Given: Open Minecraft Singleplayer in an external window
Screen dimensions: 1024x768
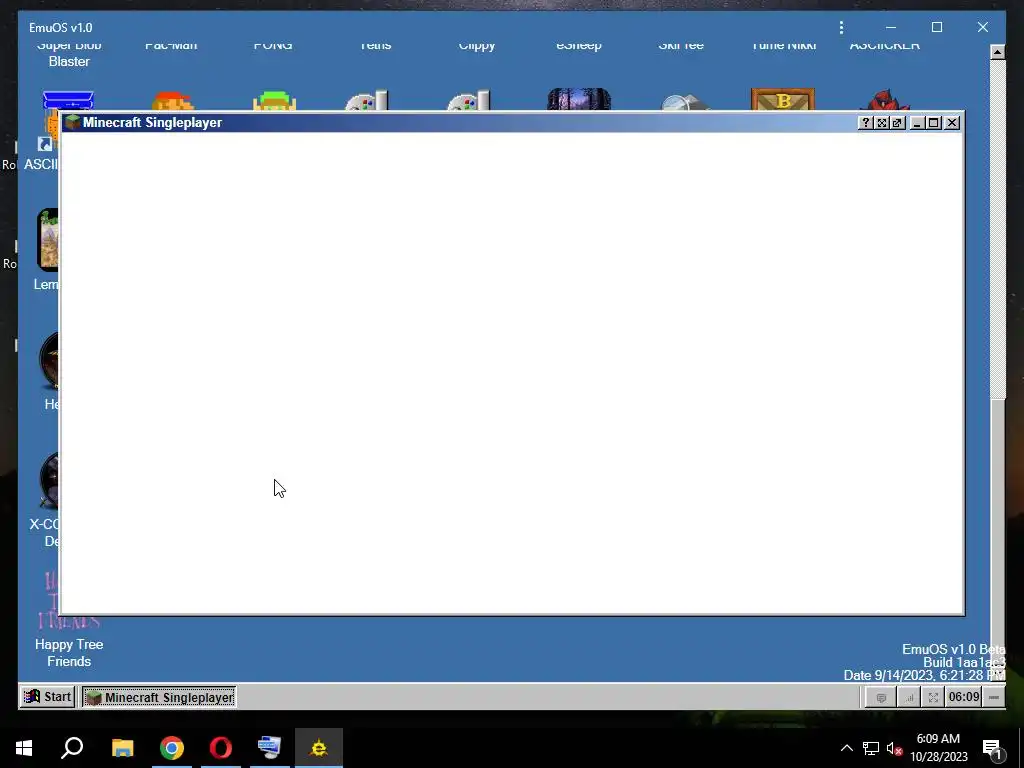Looking at the screenshot, I should point(898,123).
